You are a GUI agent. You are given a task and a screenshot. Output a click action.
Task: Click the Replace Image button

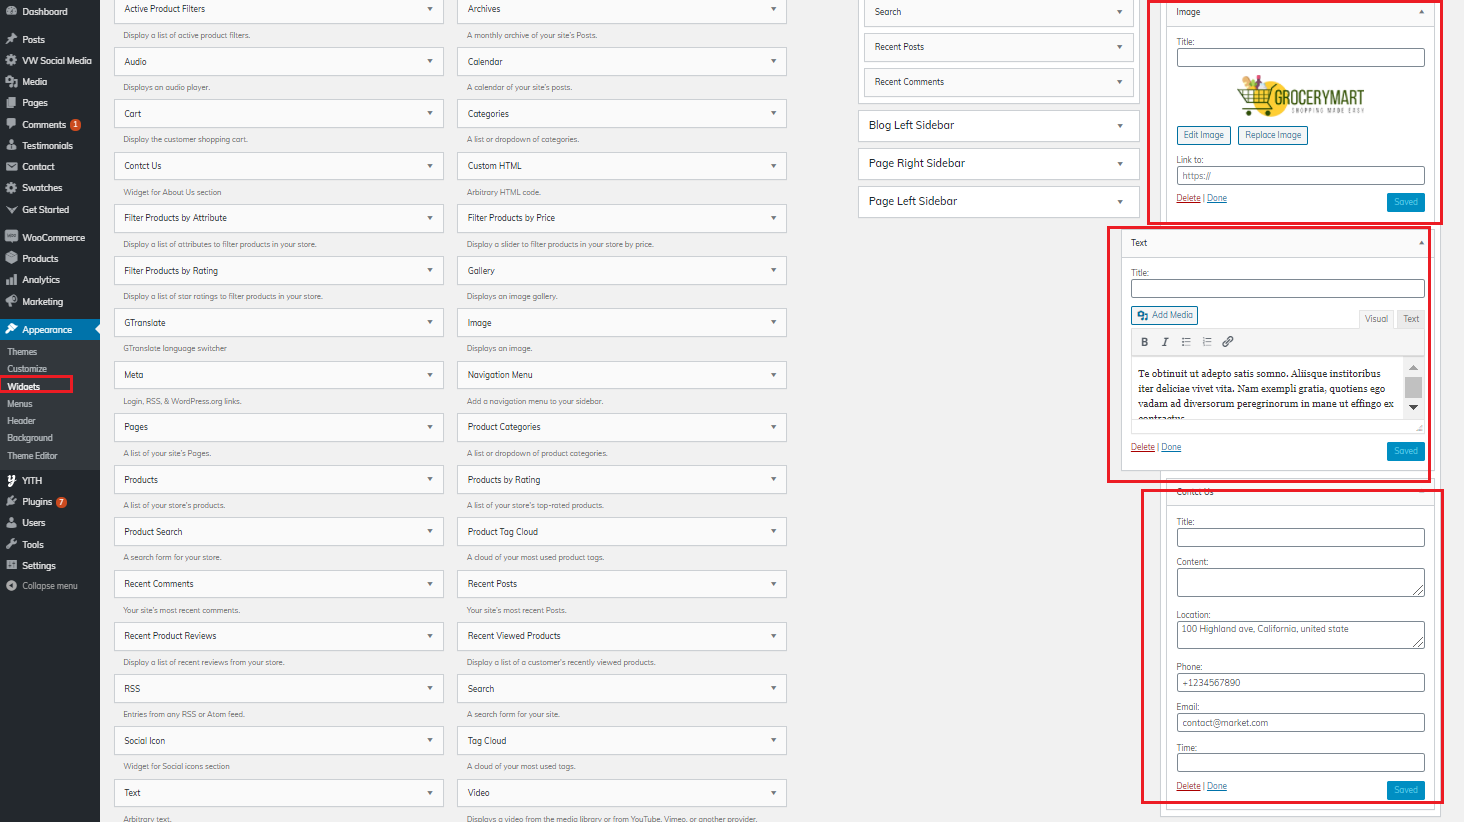pos(1273,135)
